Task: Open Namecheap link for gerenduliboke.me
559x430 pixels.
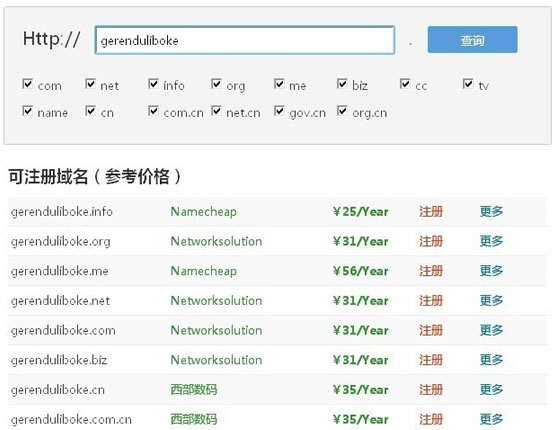Action: [204, 271]
